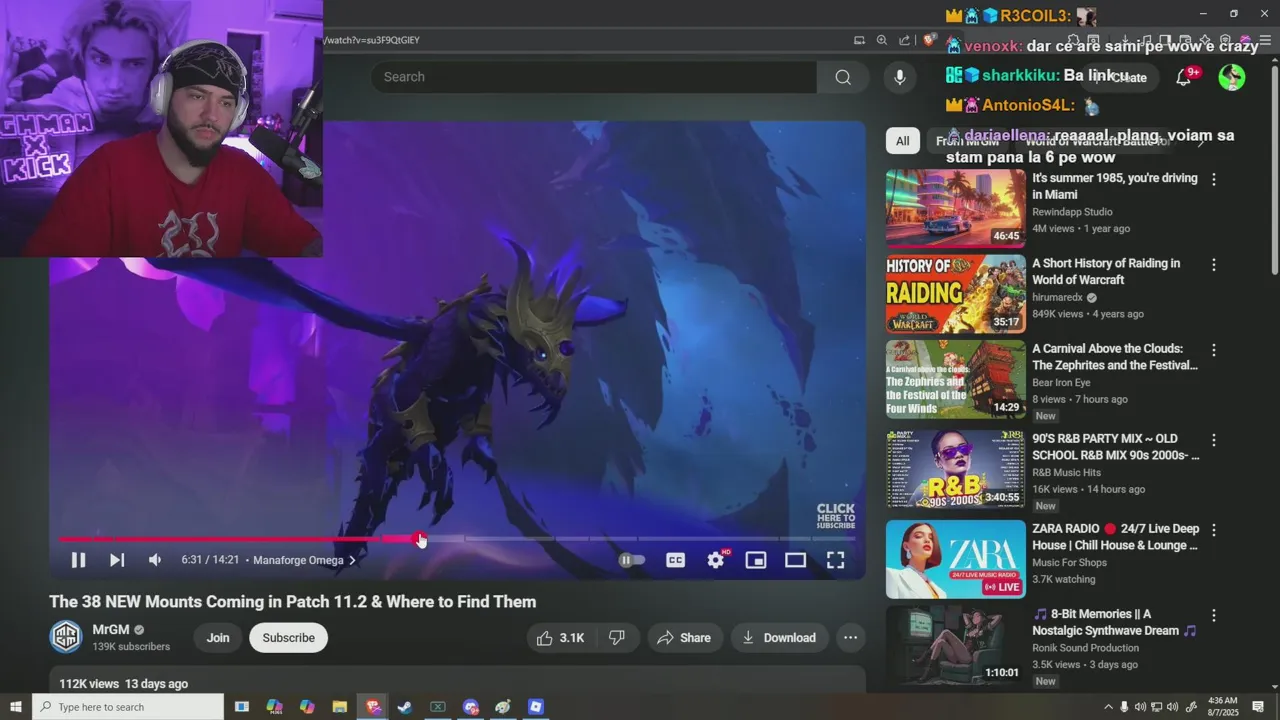
Task: Open Short History of Raiding thumbnail
Action: 956,294
